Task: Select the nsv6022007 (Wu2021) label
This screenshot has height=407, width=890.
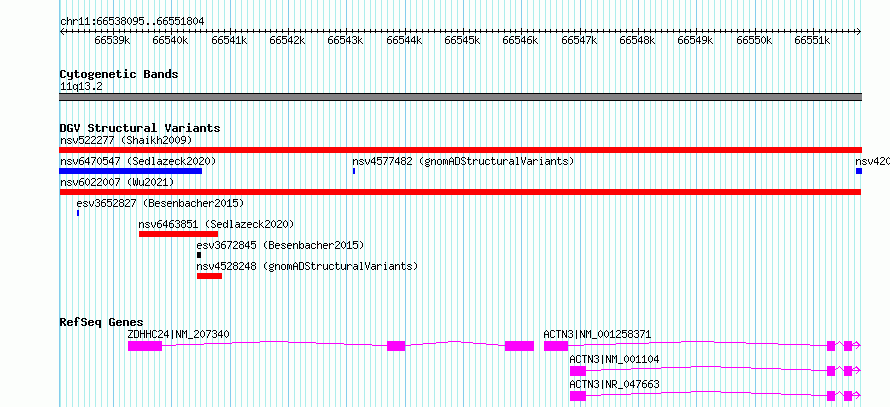Action: pos(117,182)
